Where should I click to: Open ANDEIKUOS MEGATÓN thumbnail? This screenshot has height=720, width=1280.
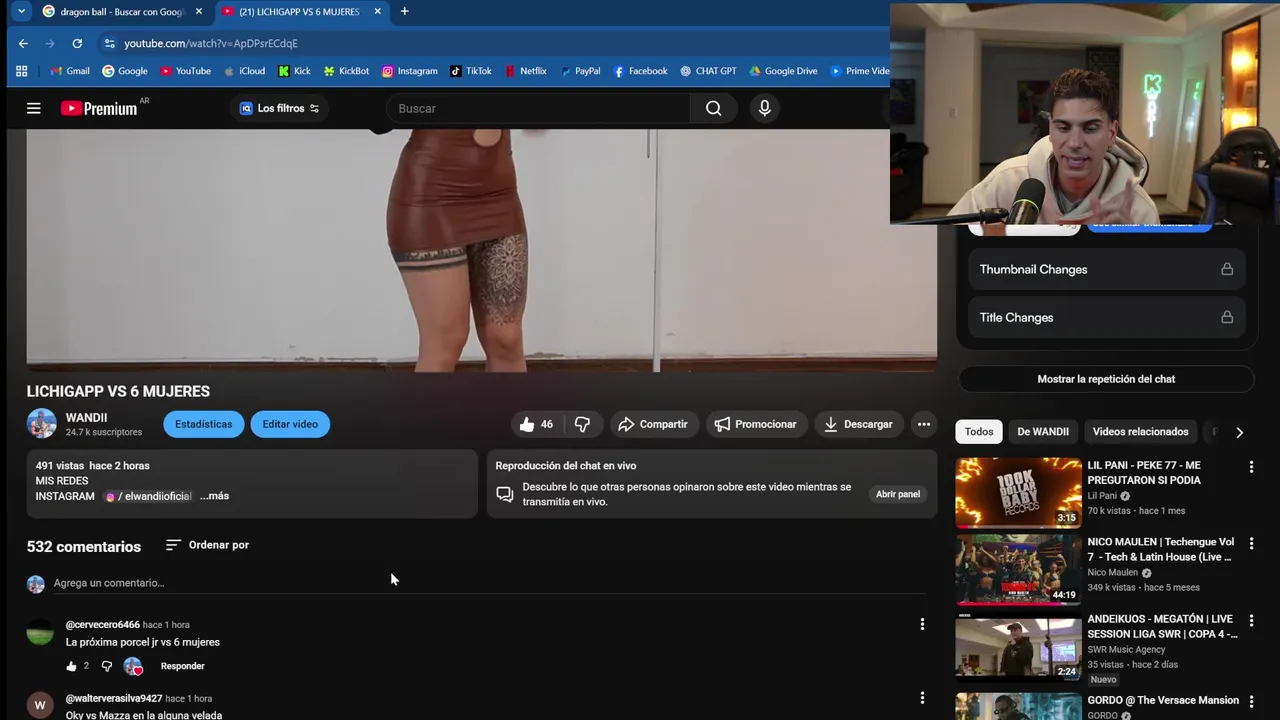[1018, 646]
